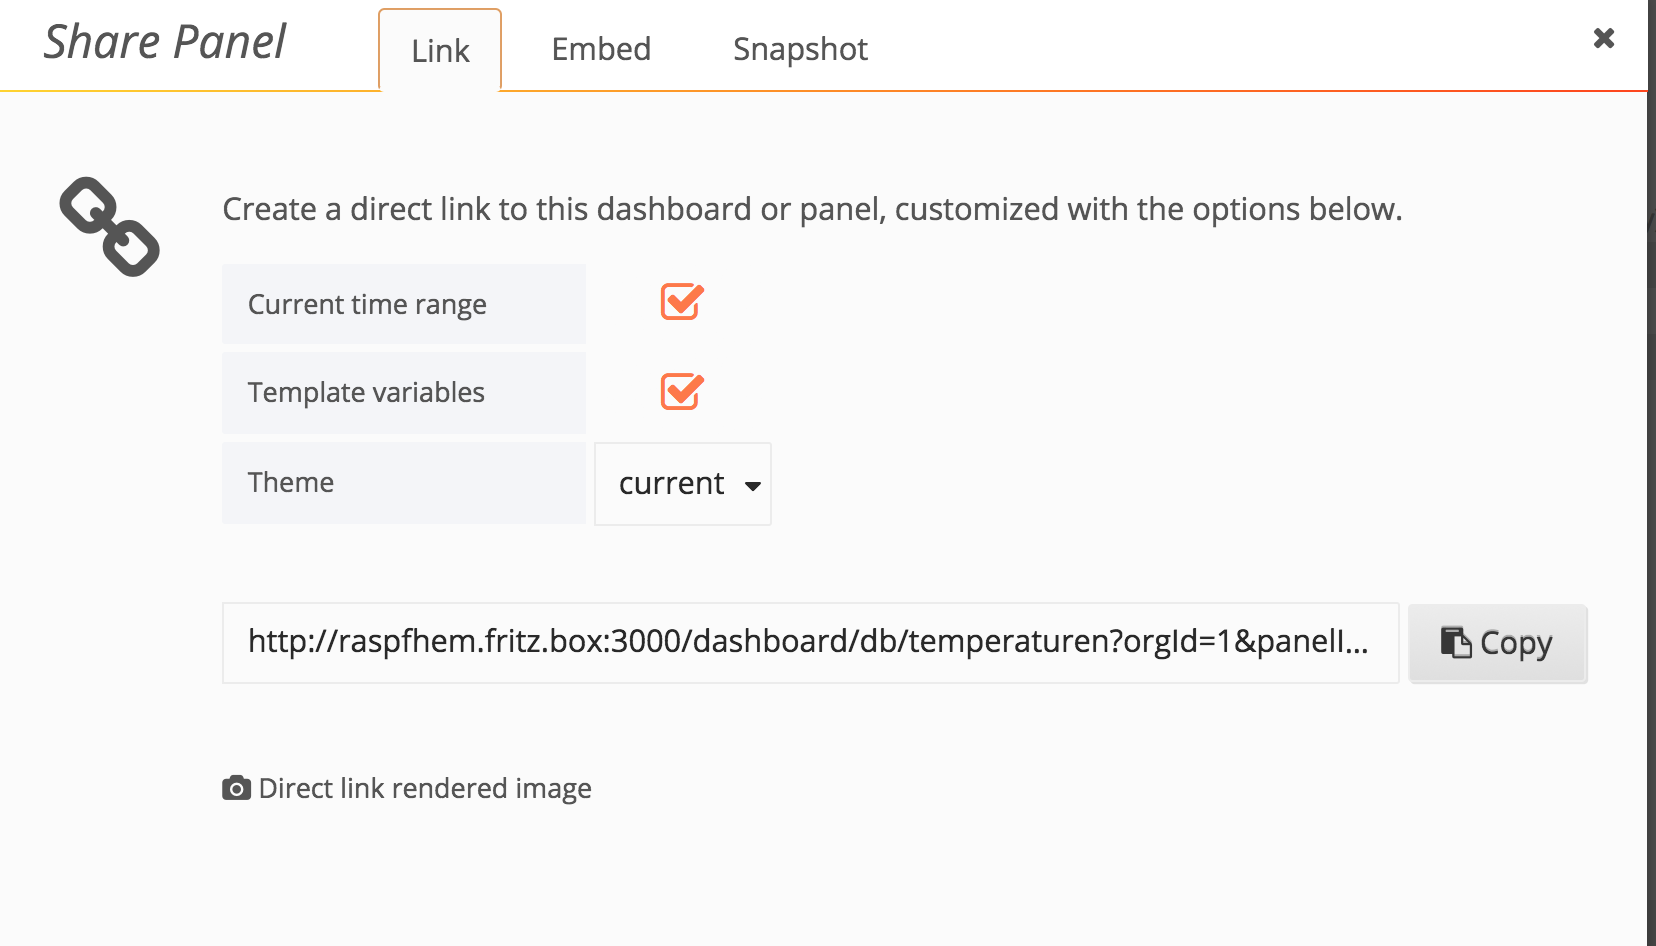Click the clipboard icon on Copy button

pyautogui.click(x=1456, y=642)
